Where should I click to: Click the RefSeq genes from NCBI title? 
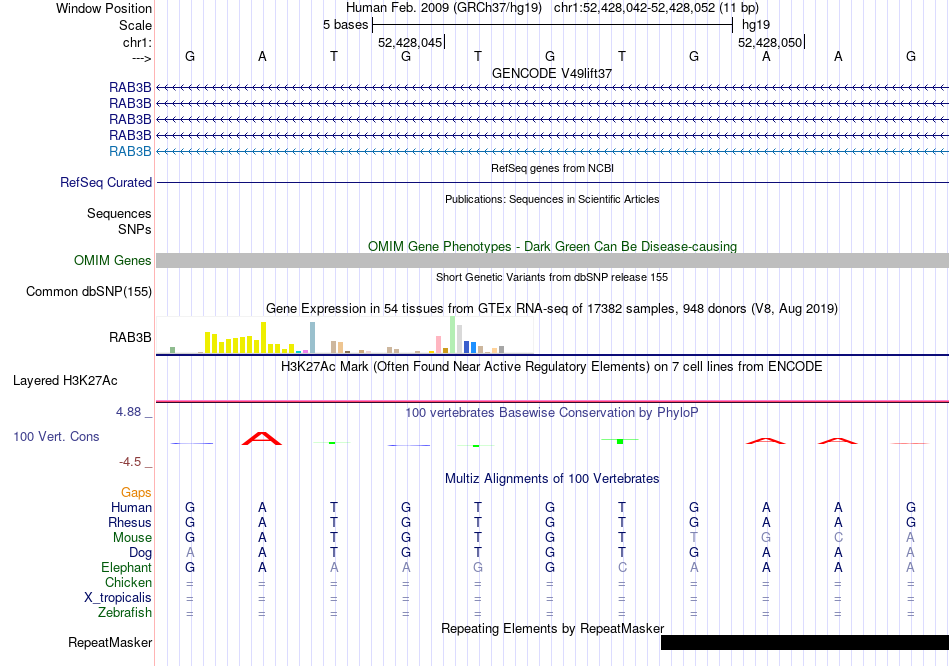pos(552,168)
